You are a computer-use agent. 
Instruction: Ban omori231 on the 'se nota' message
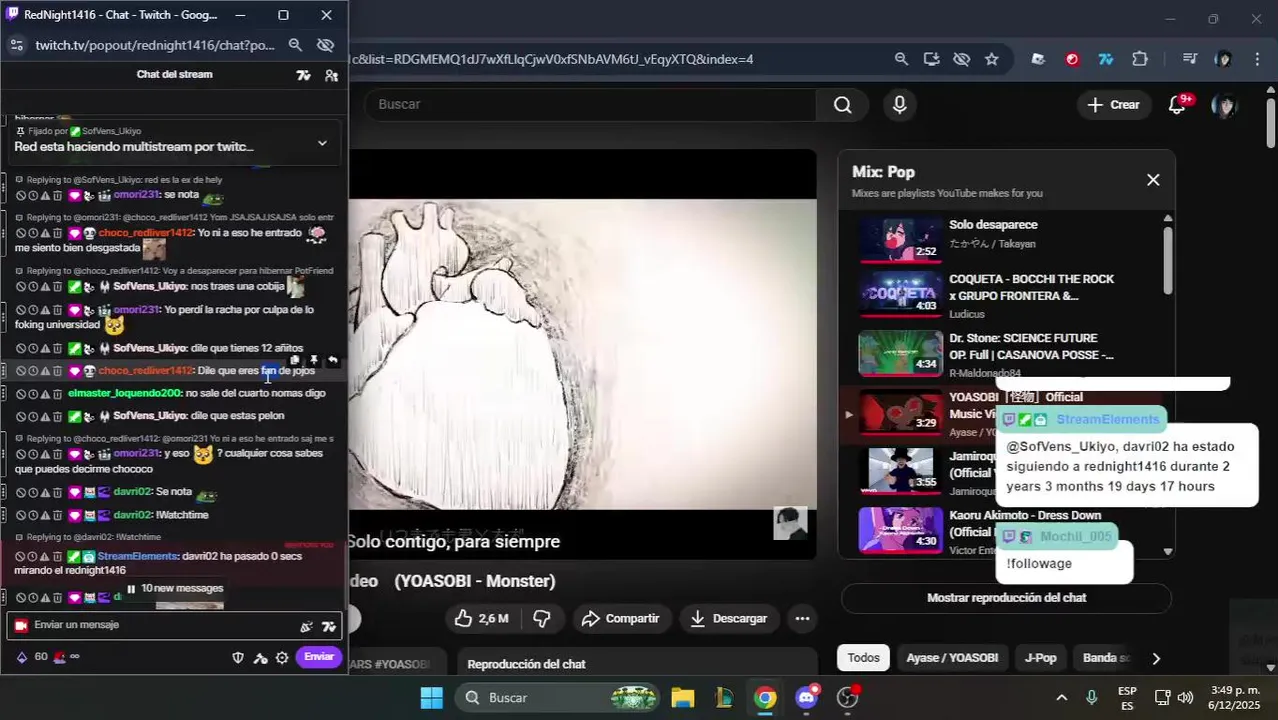[x=20, y=195]
